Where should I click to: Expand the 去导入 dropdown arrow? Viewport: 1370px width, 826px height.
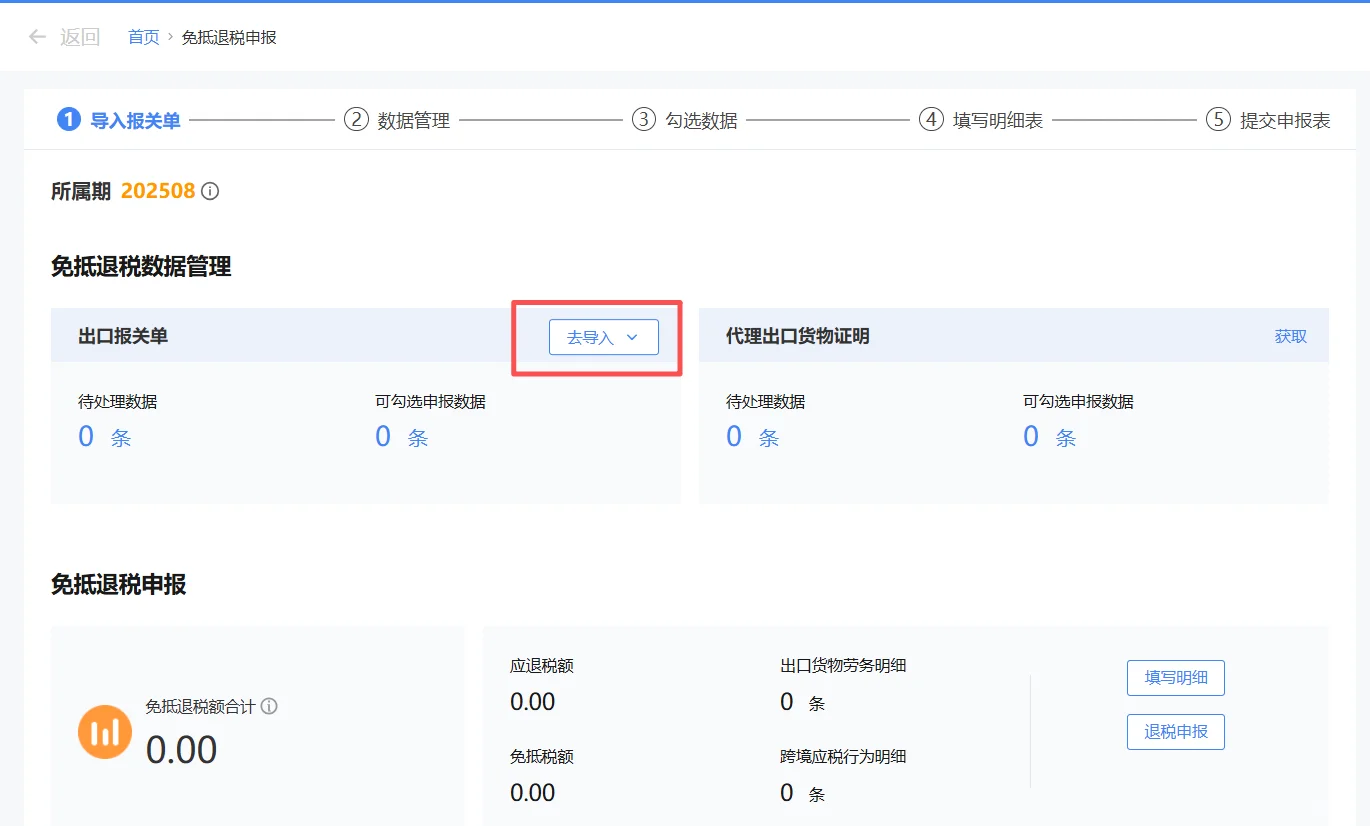coord(631,337)
